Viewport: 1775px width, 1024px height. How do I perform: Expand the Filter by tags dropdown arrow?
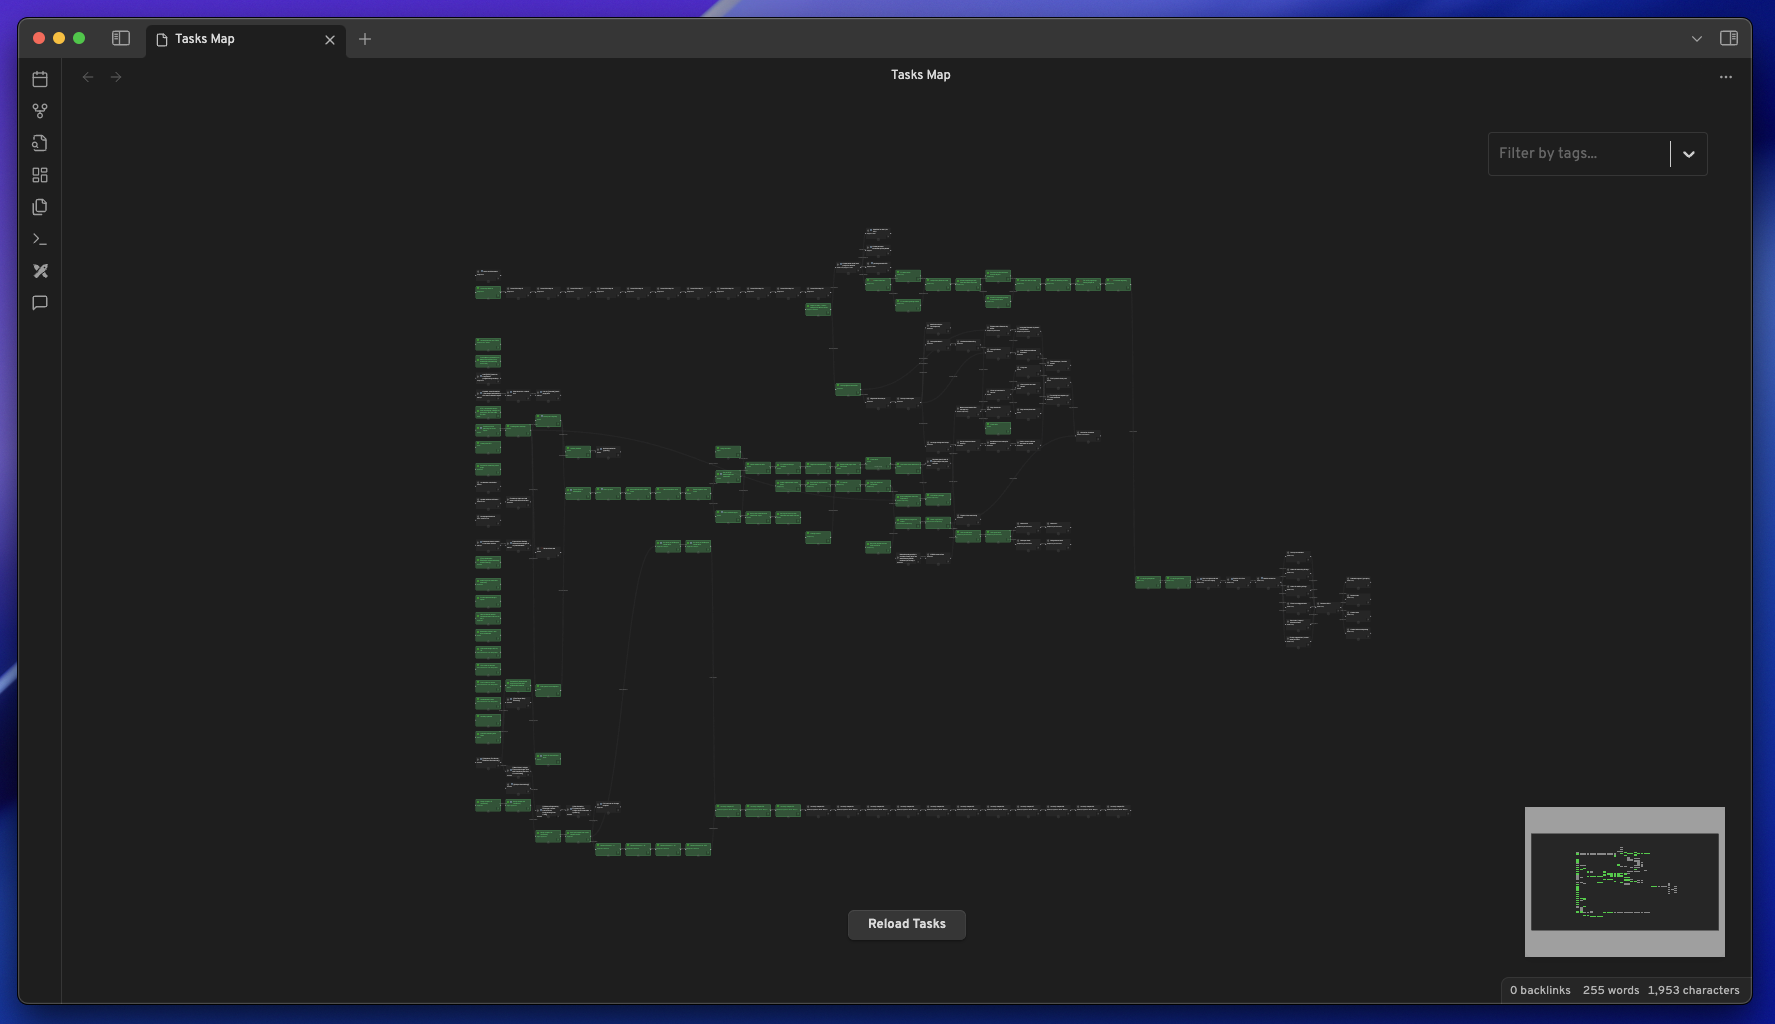(1688, 154)
